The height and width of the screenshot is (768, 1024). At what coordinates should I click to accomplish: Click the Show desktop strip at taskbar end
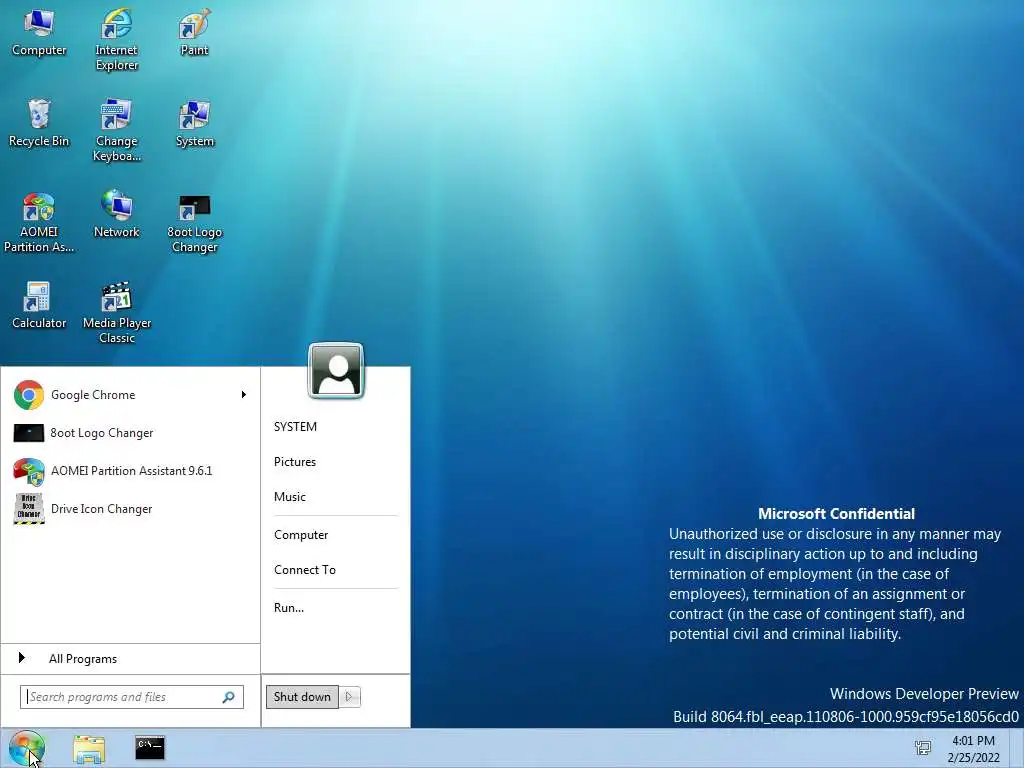1017,748
